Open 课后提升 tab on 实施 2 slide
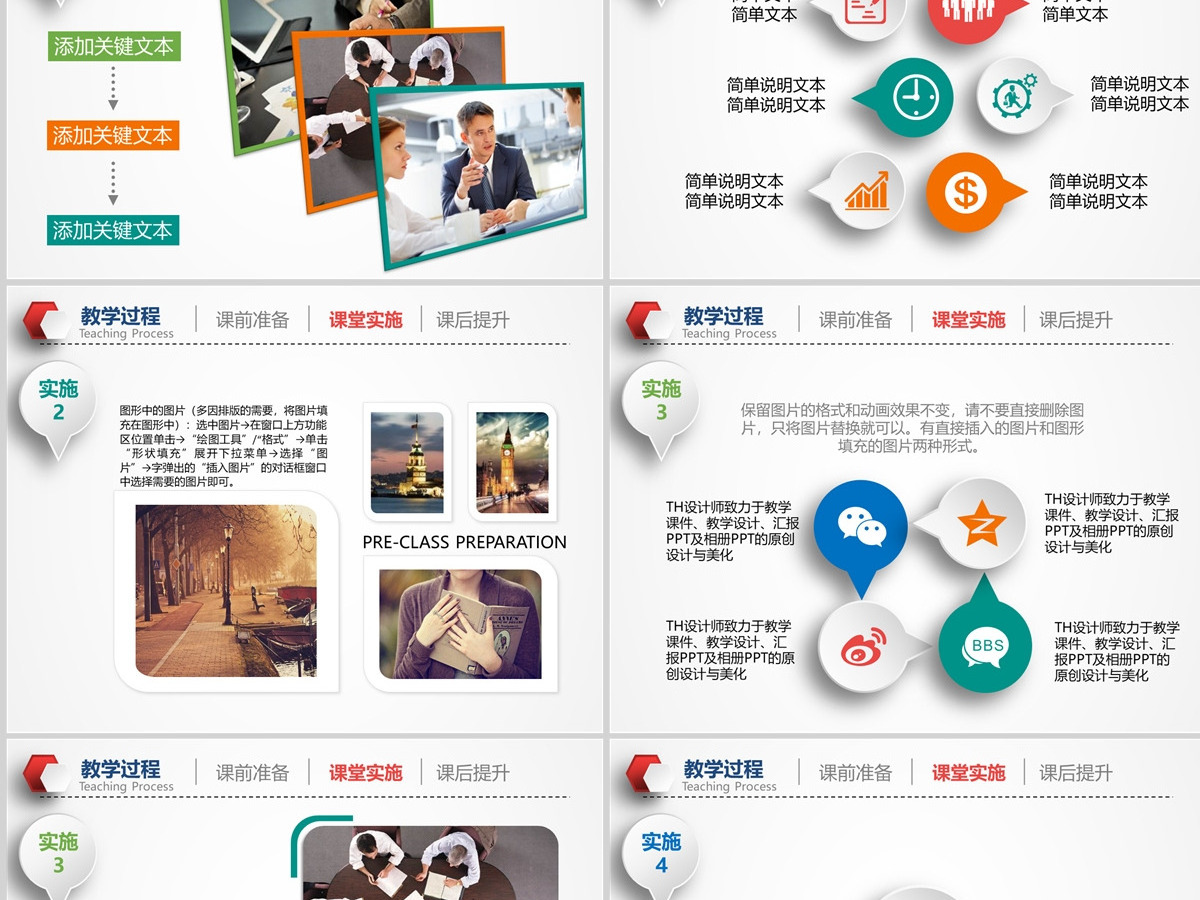The height and width of the screenshot is (900, 1200). 473,320
